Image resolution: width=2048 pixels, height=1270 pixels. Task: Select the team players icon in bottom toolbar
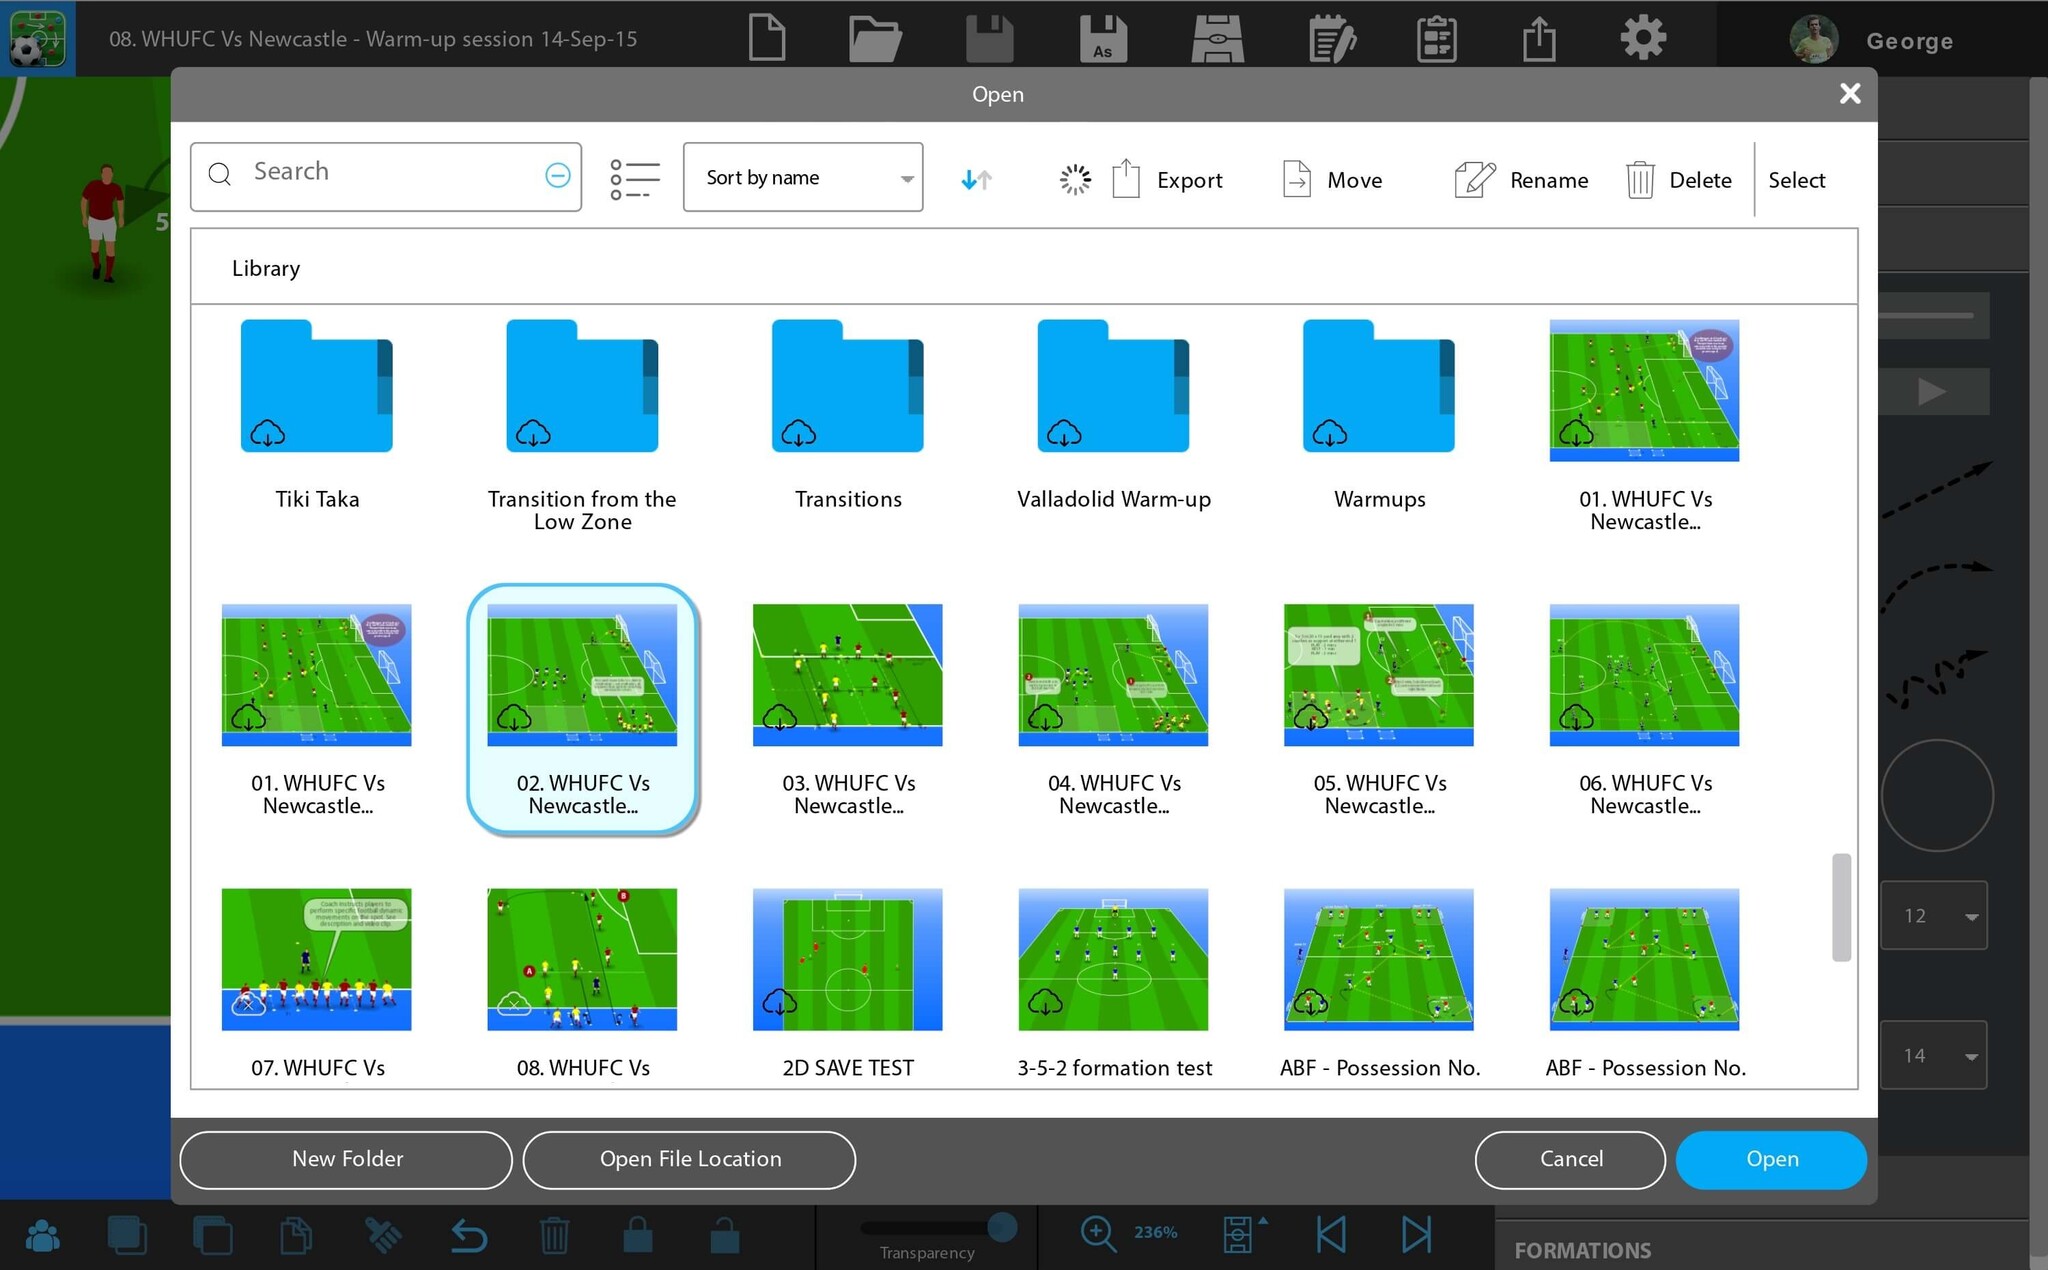[x=42, y=1235]
